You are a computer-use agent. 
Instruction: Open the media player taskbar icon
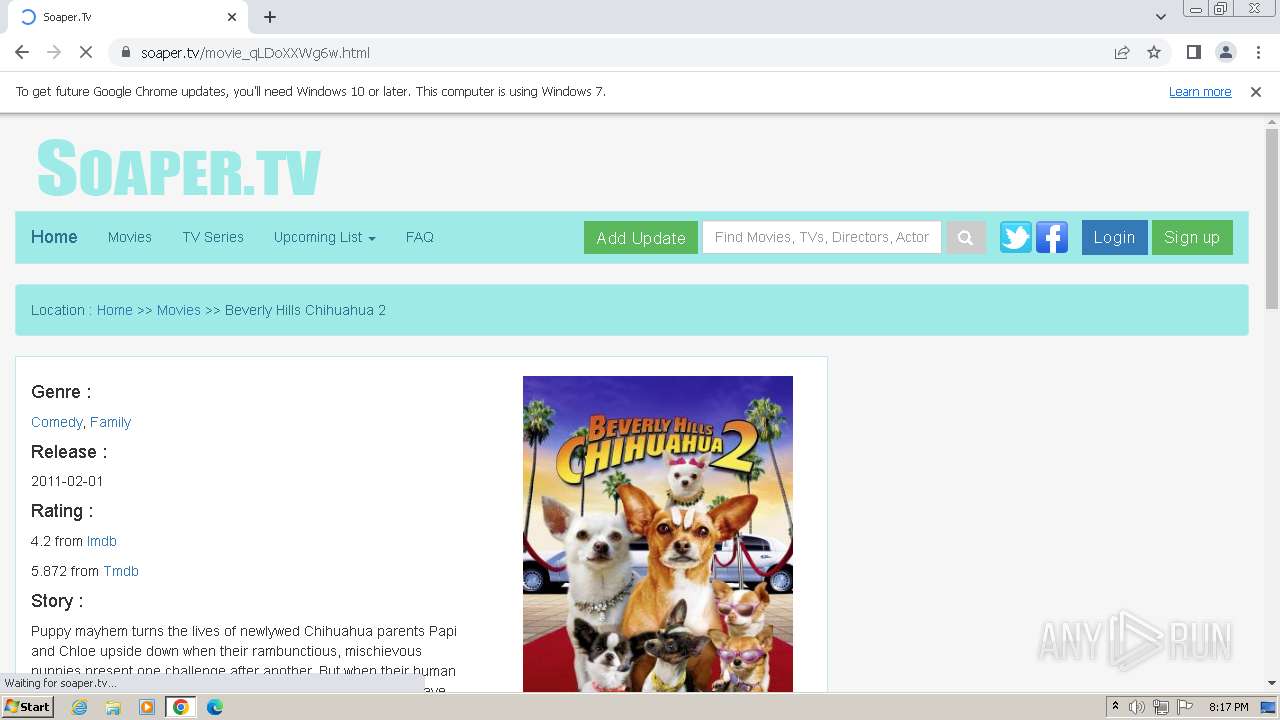point(147,707)
